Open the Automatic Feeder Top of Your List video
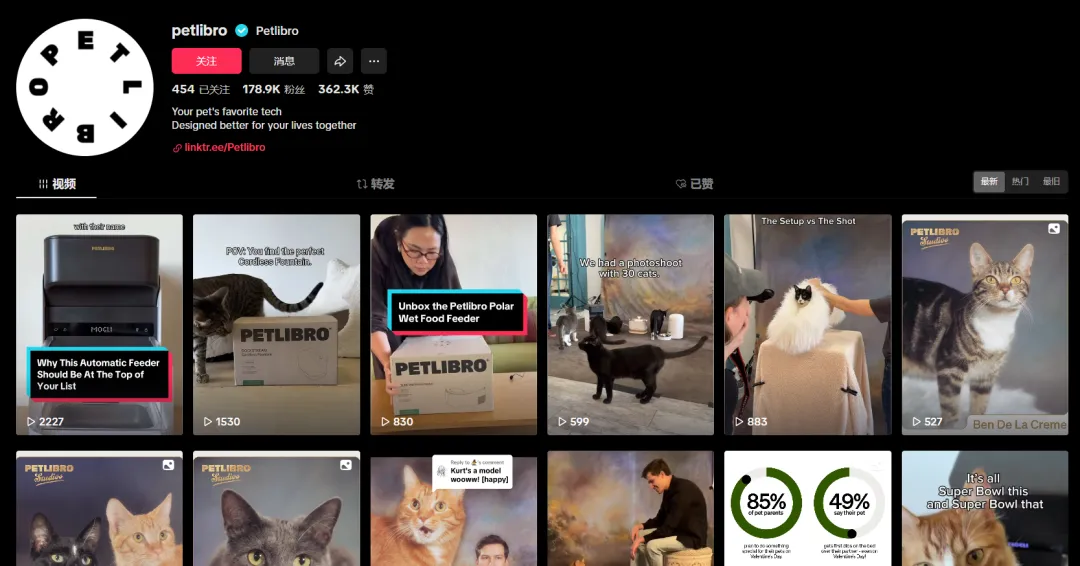Viewport: 1080px width, 566px height. click(x=99, y=324)
